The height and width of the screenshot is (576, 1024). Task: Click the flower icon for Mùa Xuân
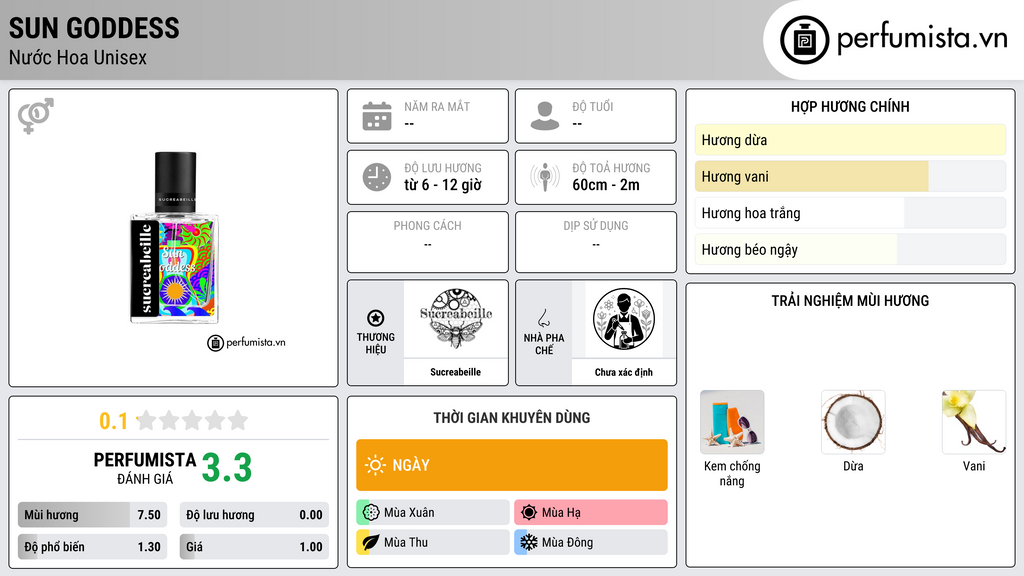[x=371, y=512]
